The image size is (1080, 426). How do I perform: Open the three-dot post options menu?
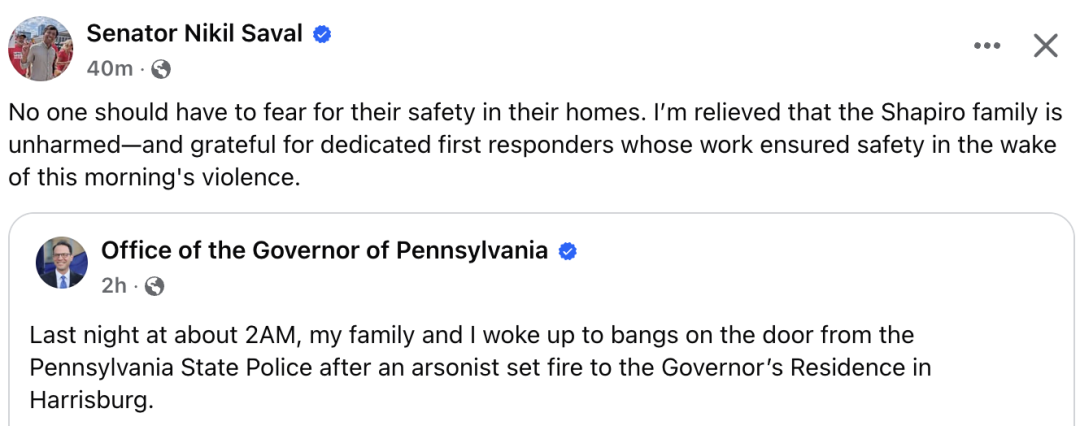pyautogui.click(x=986, y=46)
